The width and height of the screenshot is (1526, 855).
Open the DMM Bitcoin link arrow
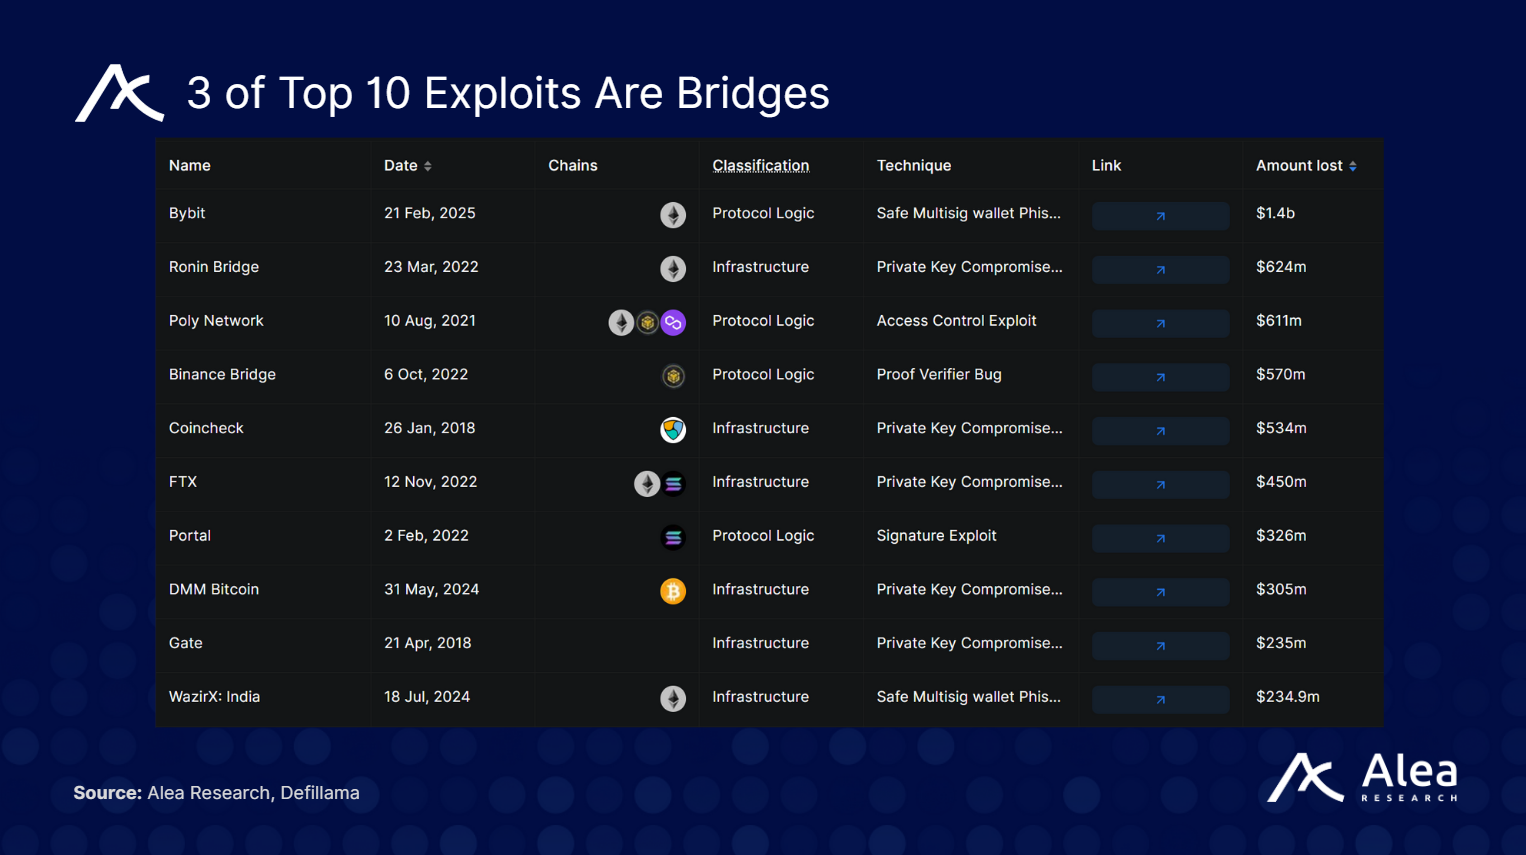point(1160,593)
